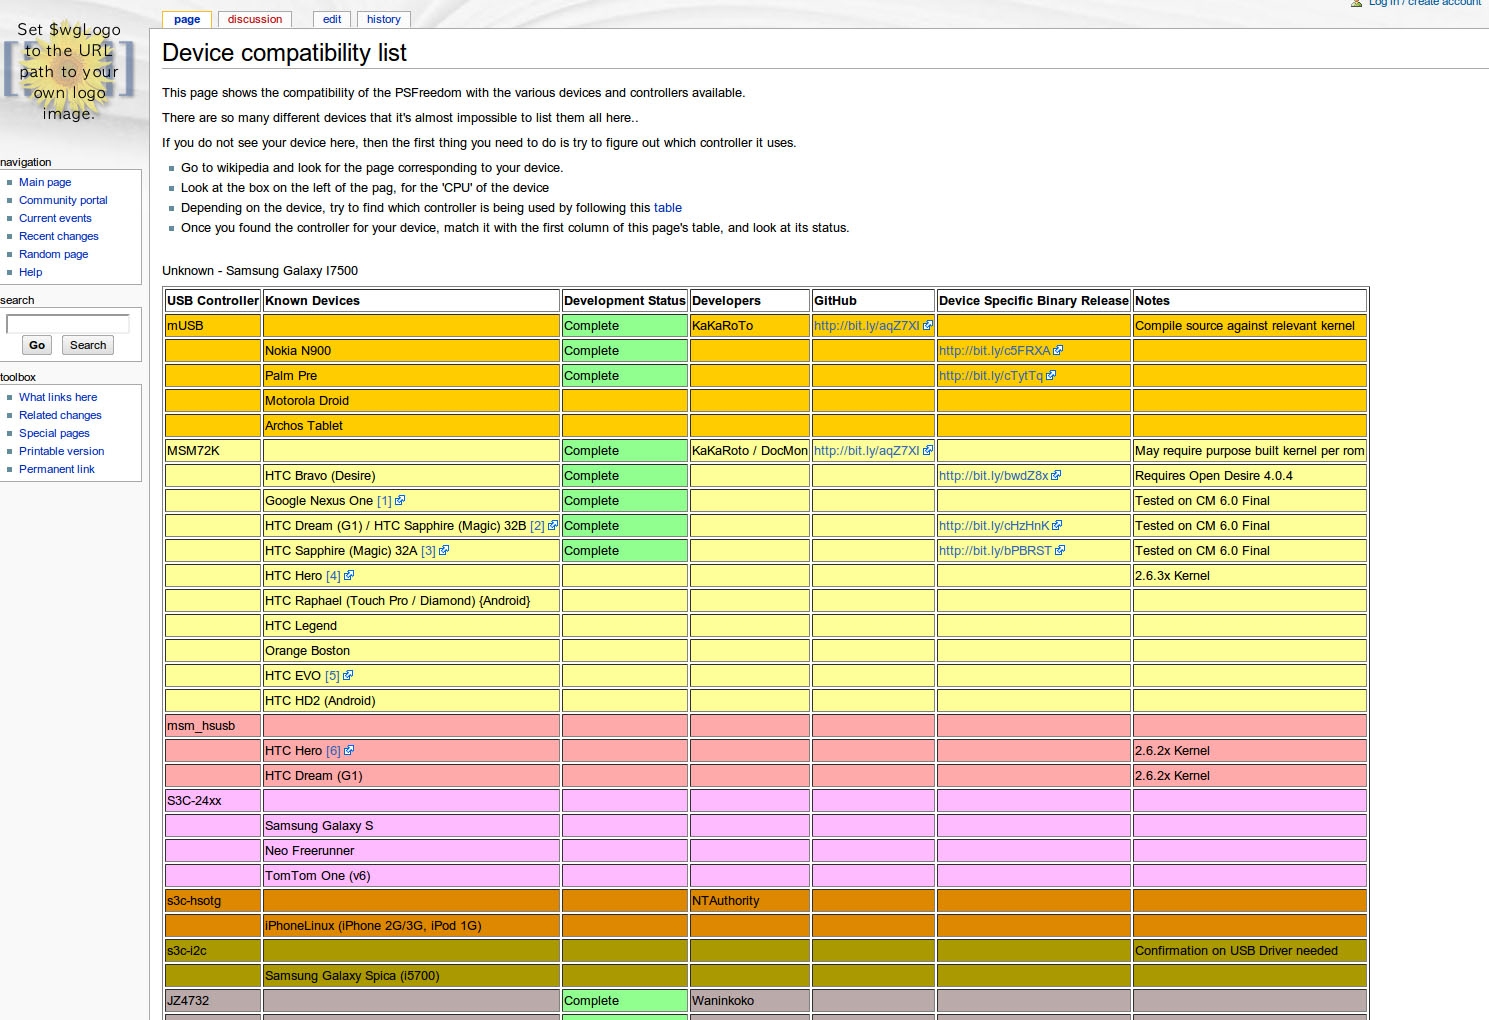The image size is (1489, 1020).
Task: Click the 'Neo Freerunner' cell
Action: [411, 851]
